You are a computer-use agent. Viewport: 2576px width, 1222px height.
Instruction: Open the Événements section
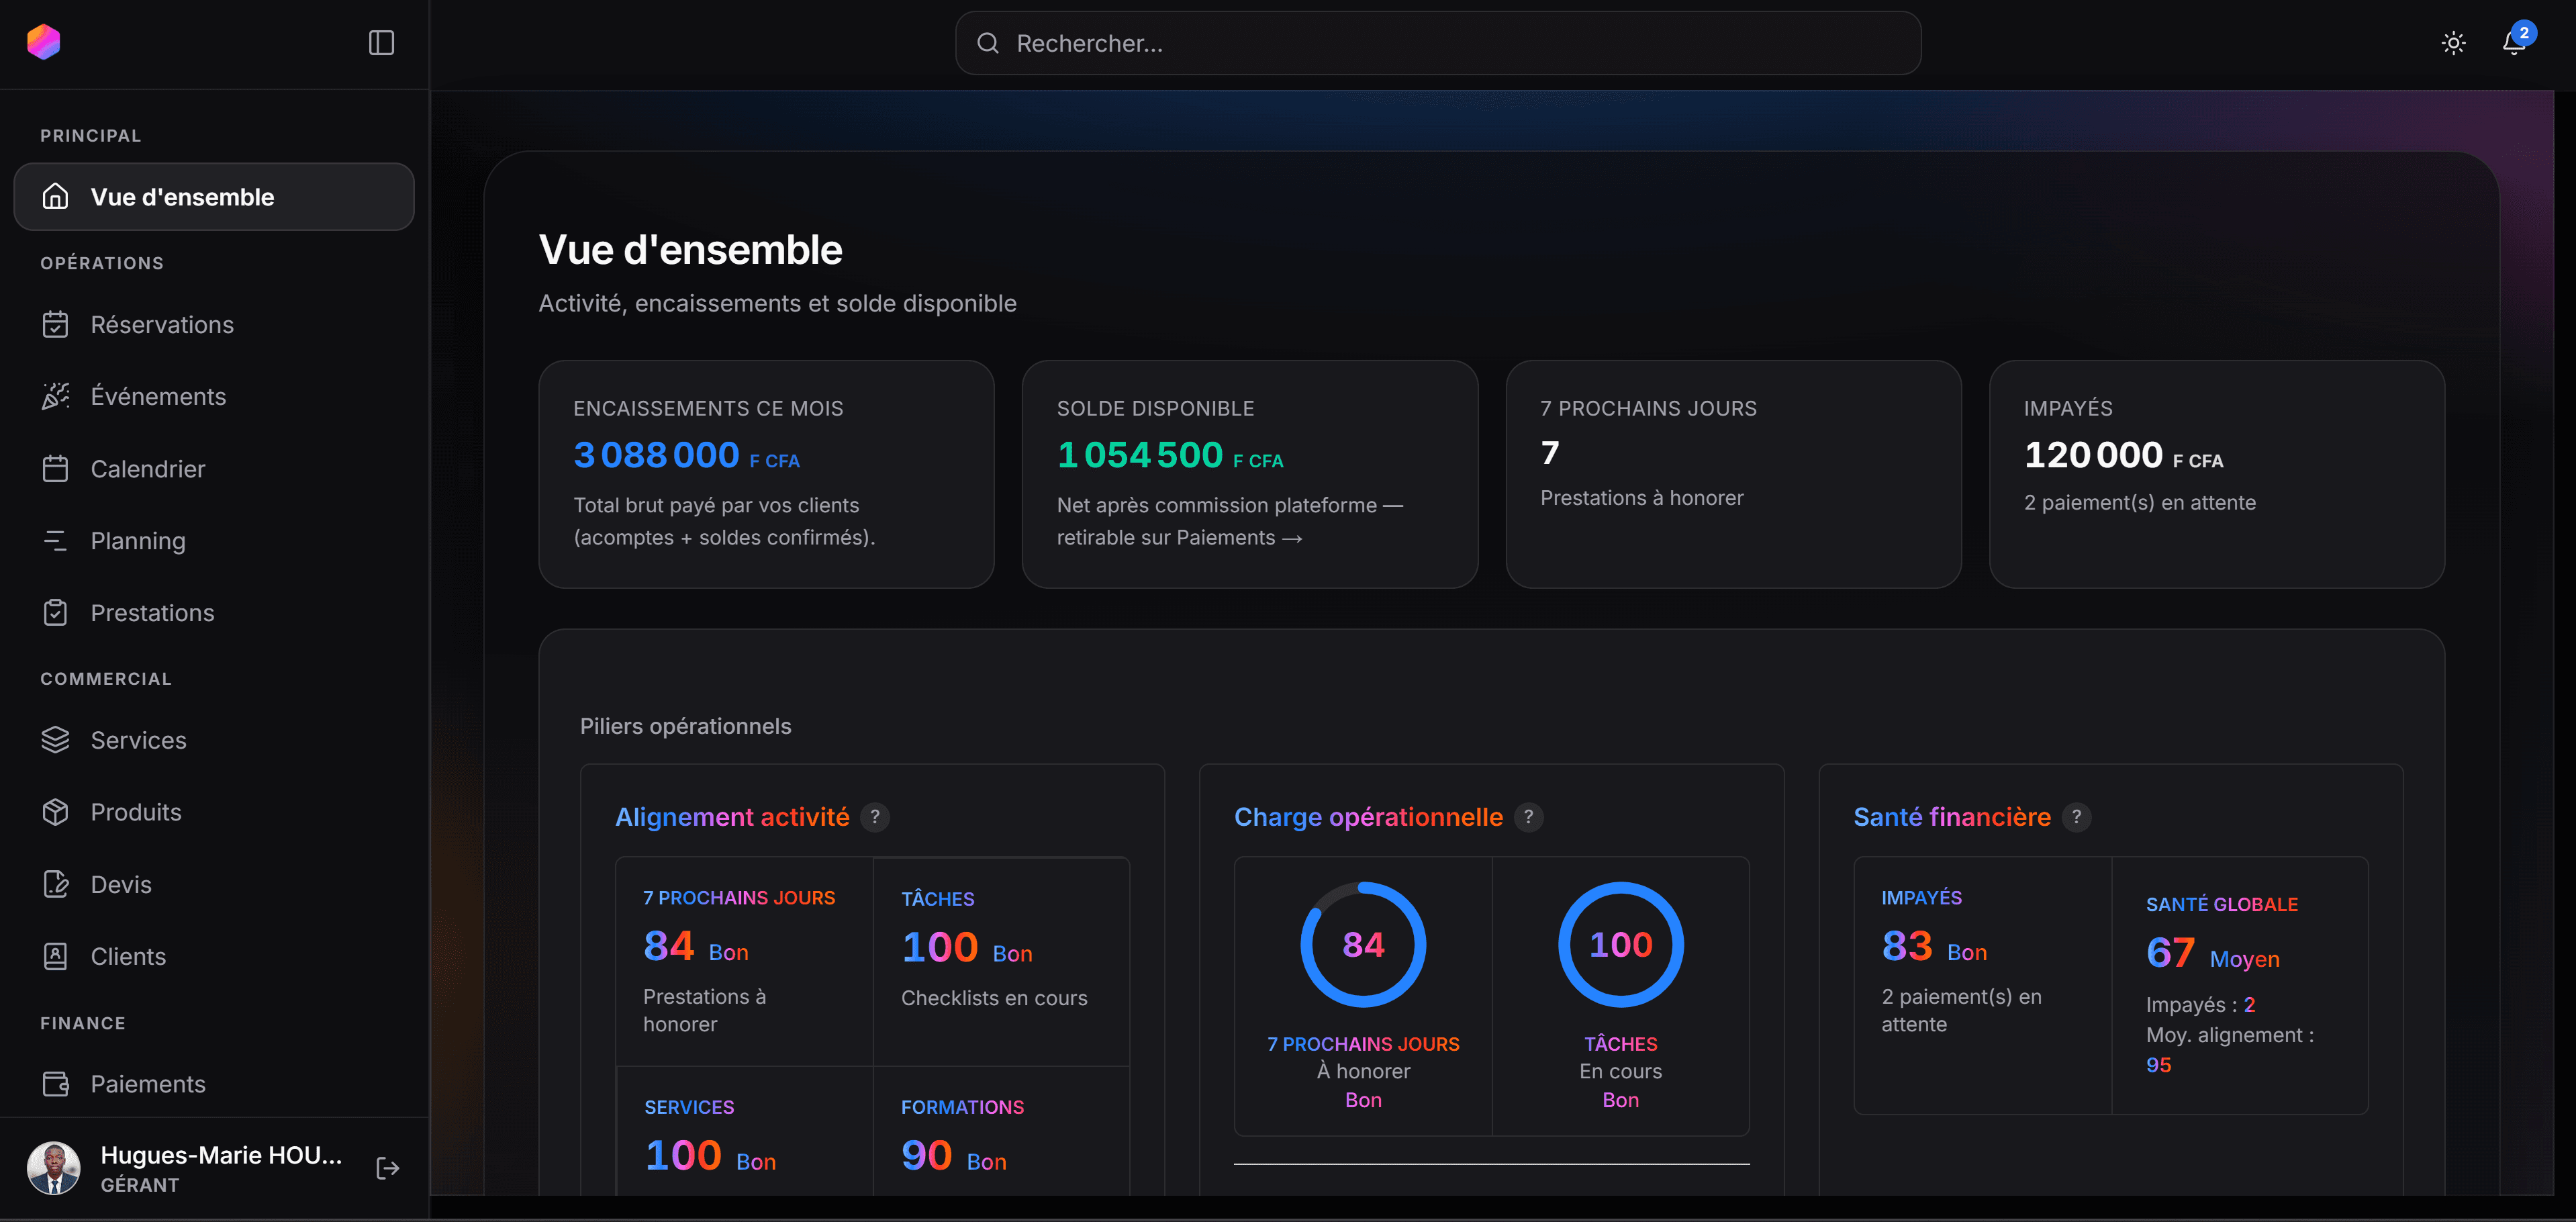pyautogui.click(x=214, y=397)
